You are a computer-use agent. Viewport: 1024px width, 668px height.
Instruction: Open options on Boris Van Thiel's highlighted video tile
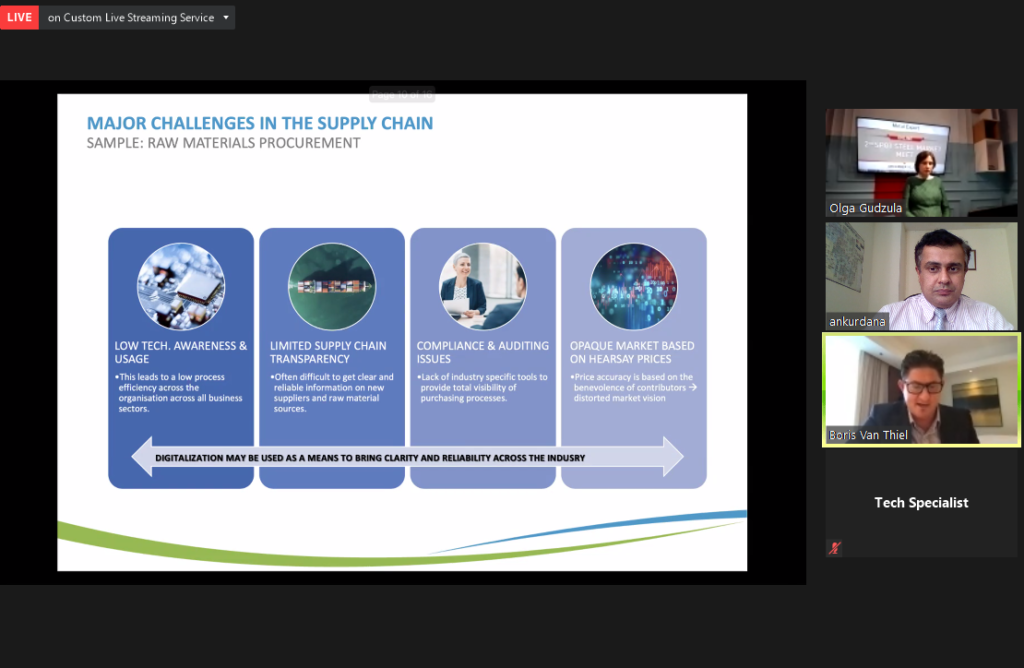pos(920,390)
